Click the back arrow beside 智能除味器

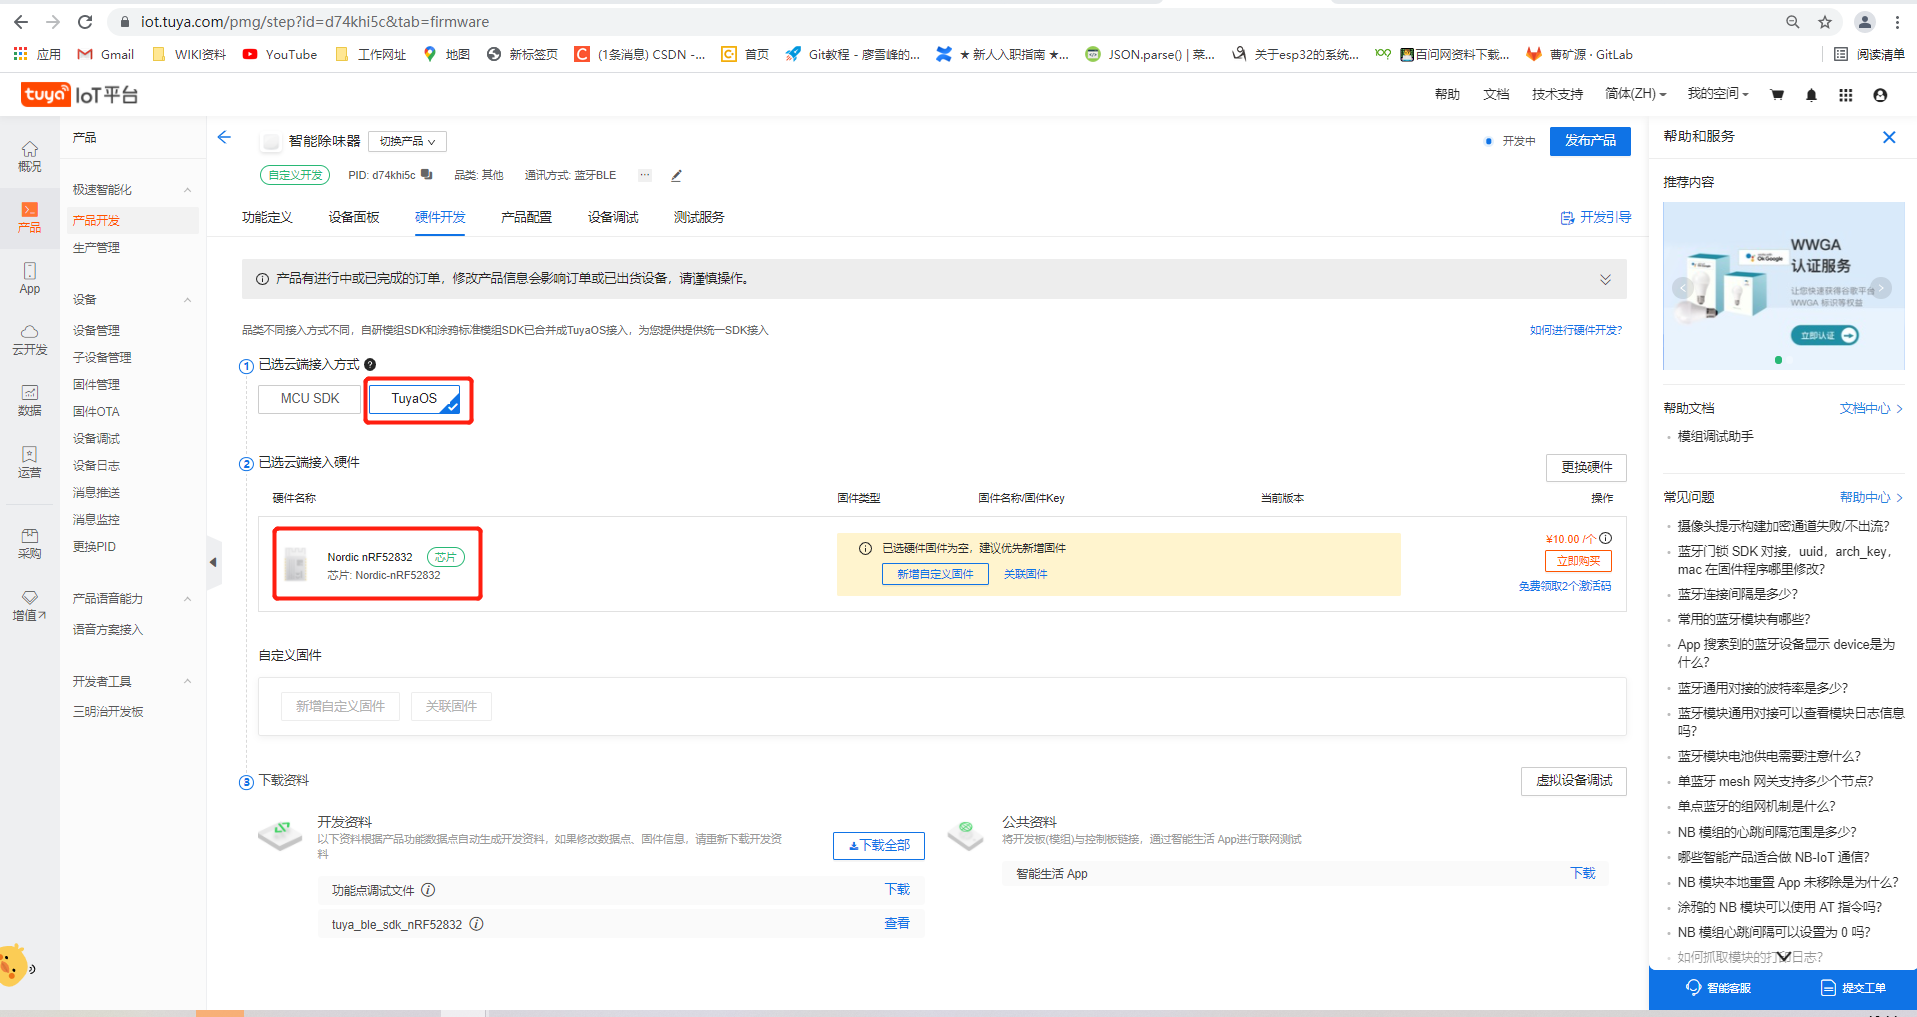pos(224,137)
